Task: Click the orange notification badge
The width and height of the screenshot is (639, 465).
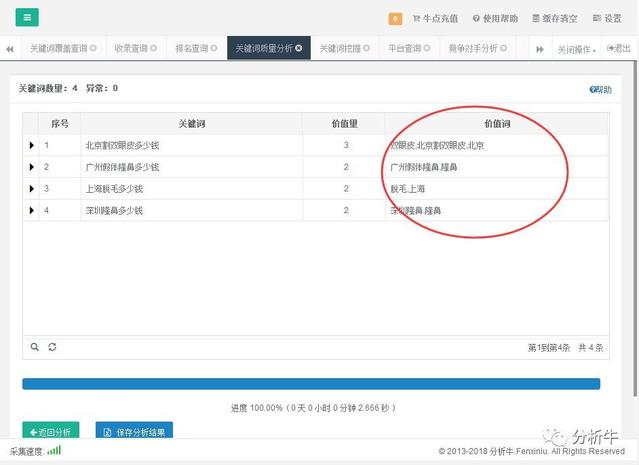Action: click(395, 18)
